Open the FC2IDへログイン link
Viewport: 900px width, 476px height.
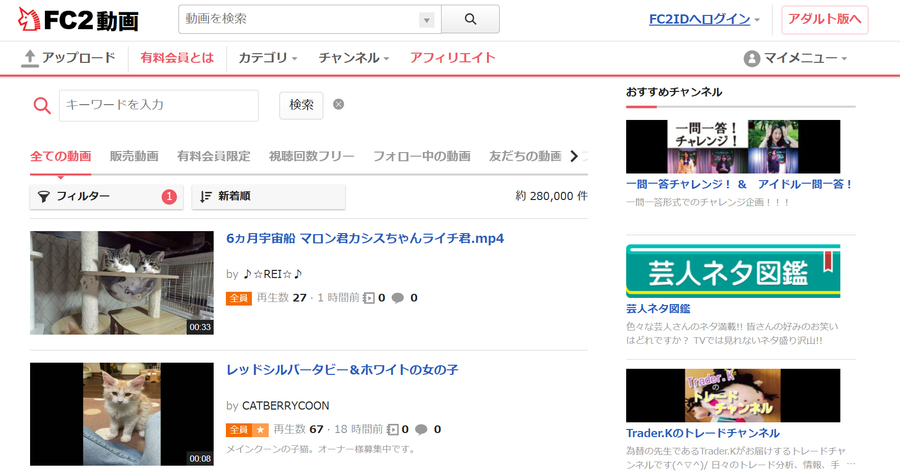coord(699,19)
